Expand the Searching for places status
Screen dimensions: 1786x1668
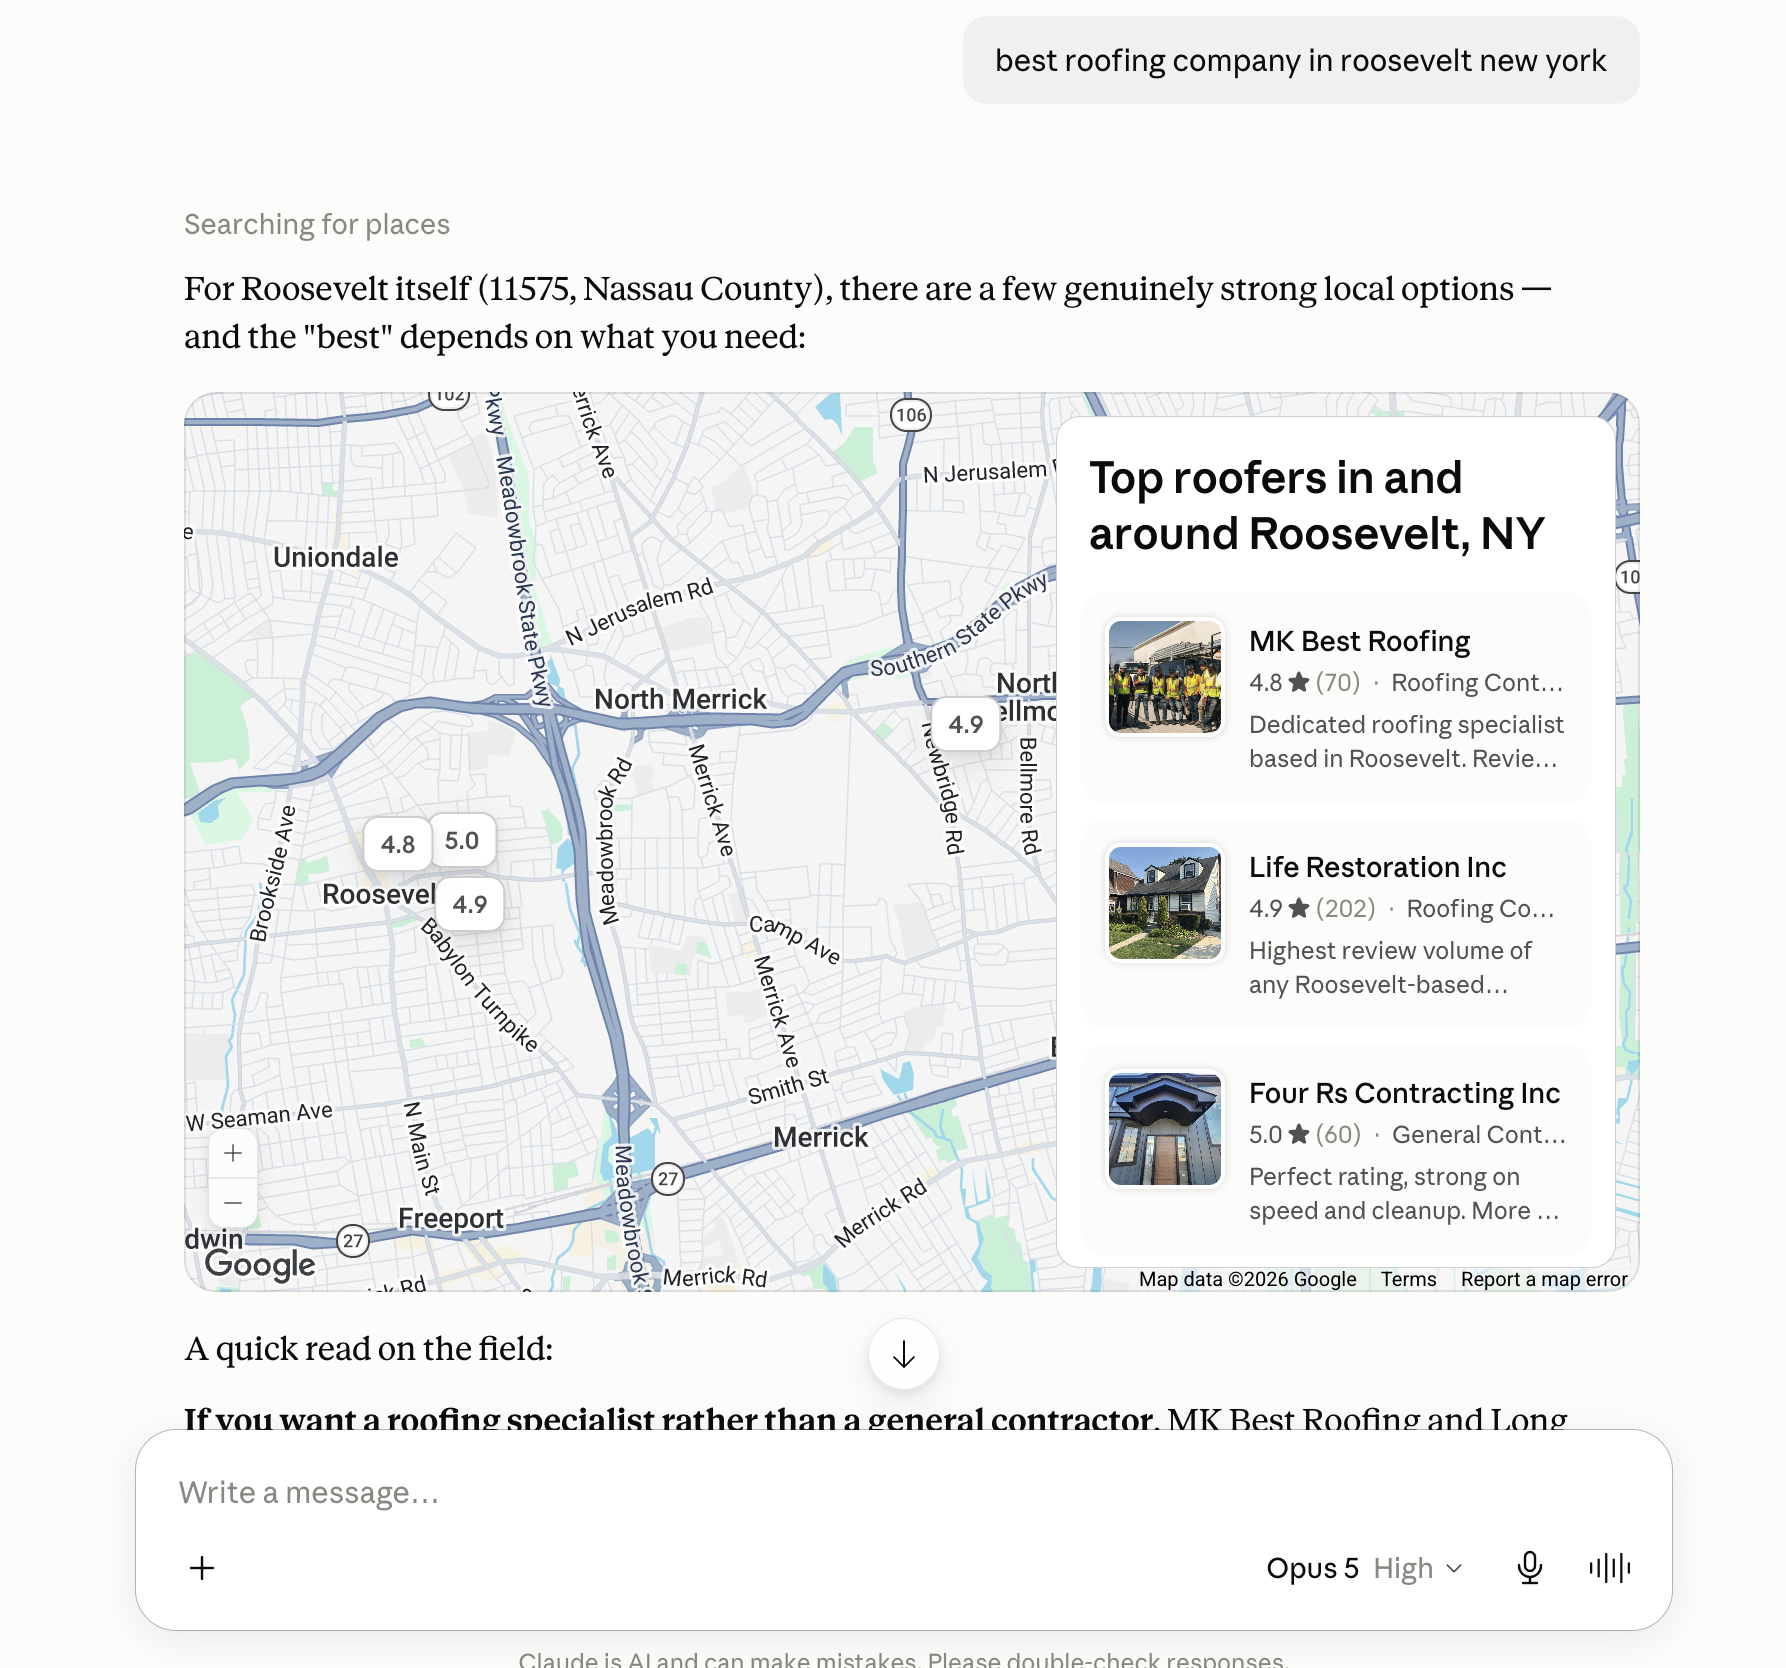coord(317,224)
